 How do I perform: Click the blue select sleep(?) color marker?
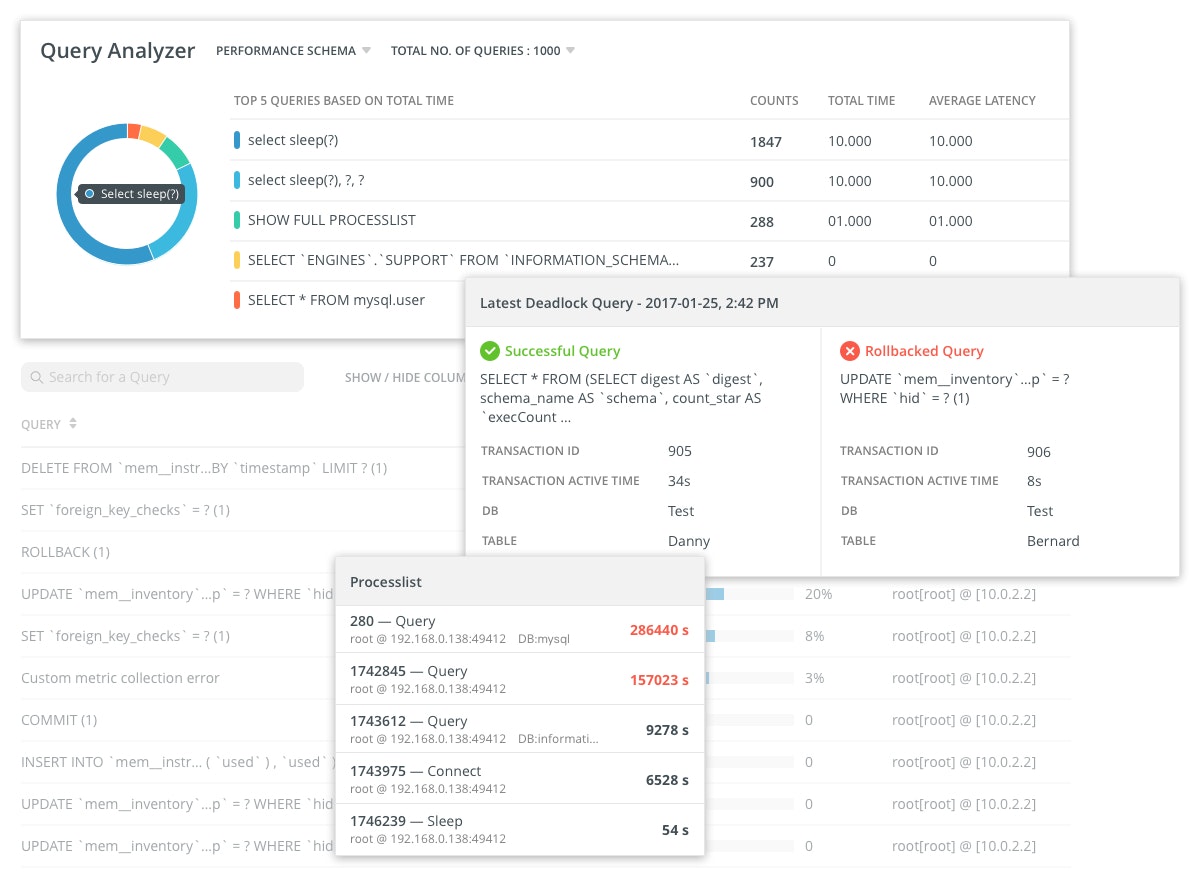(237, 140)
